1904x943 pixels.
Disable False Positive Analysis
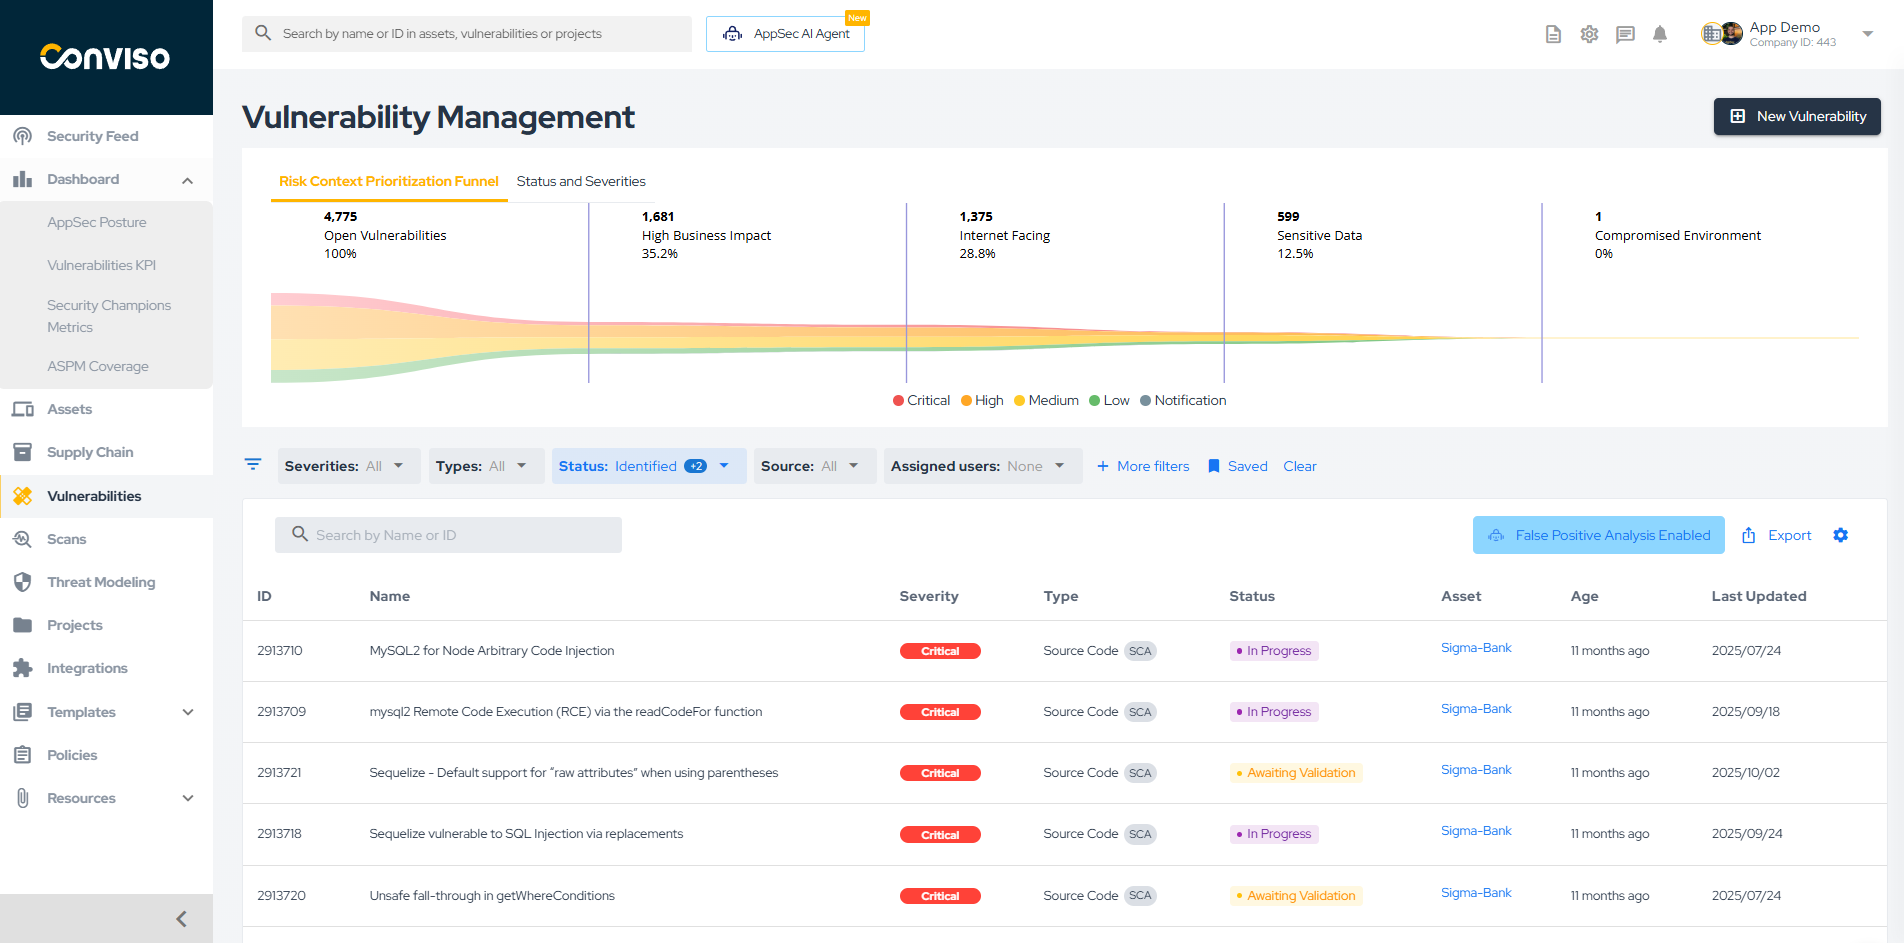coord(1598,535)
